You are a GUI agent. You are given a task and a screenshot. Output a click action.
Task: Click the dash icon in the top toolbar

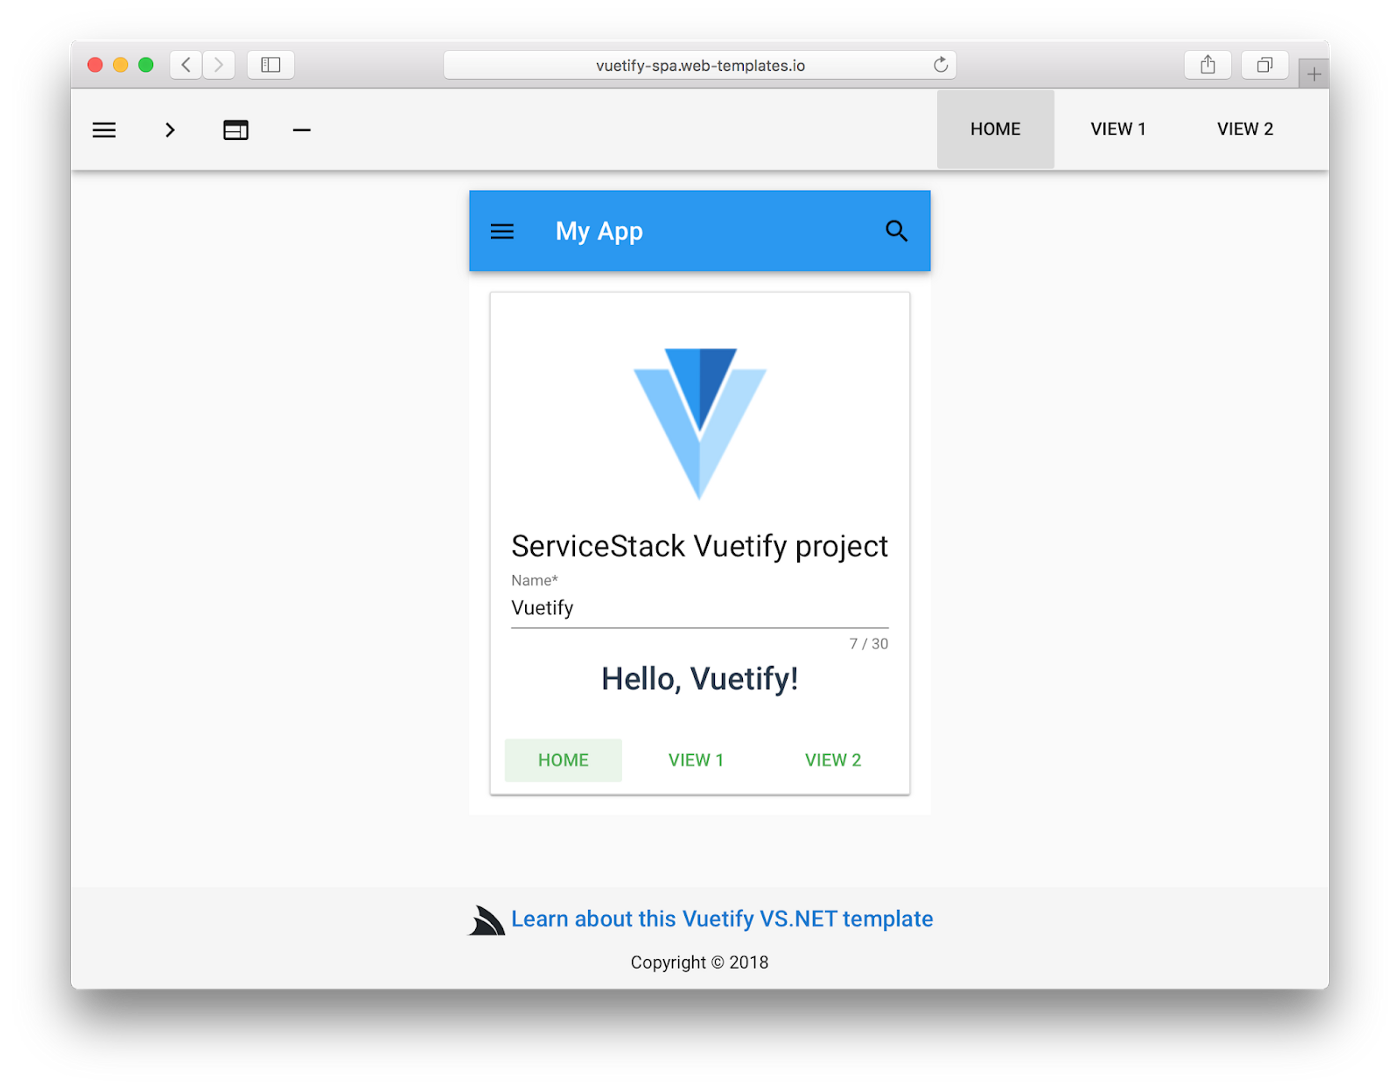pos(301,129)
